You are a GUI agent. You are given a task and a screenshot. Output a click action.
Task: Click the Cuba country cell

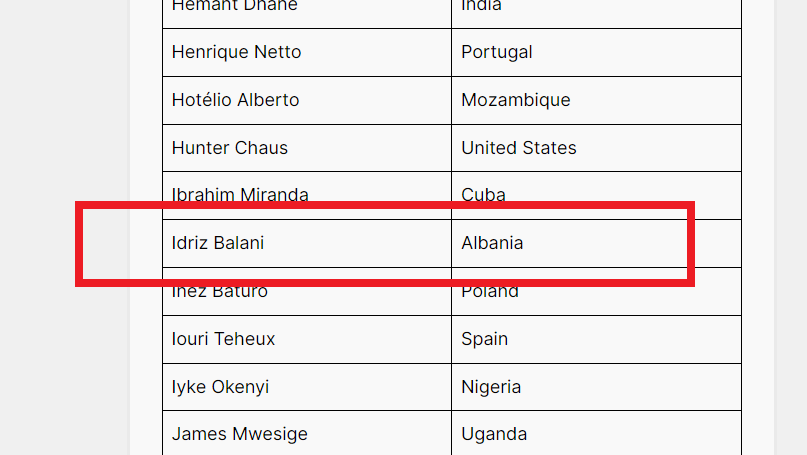[596, 196]
